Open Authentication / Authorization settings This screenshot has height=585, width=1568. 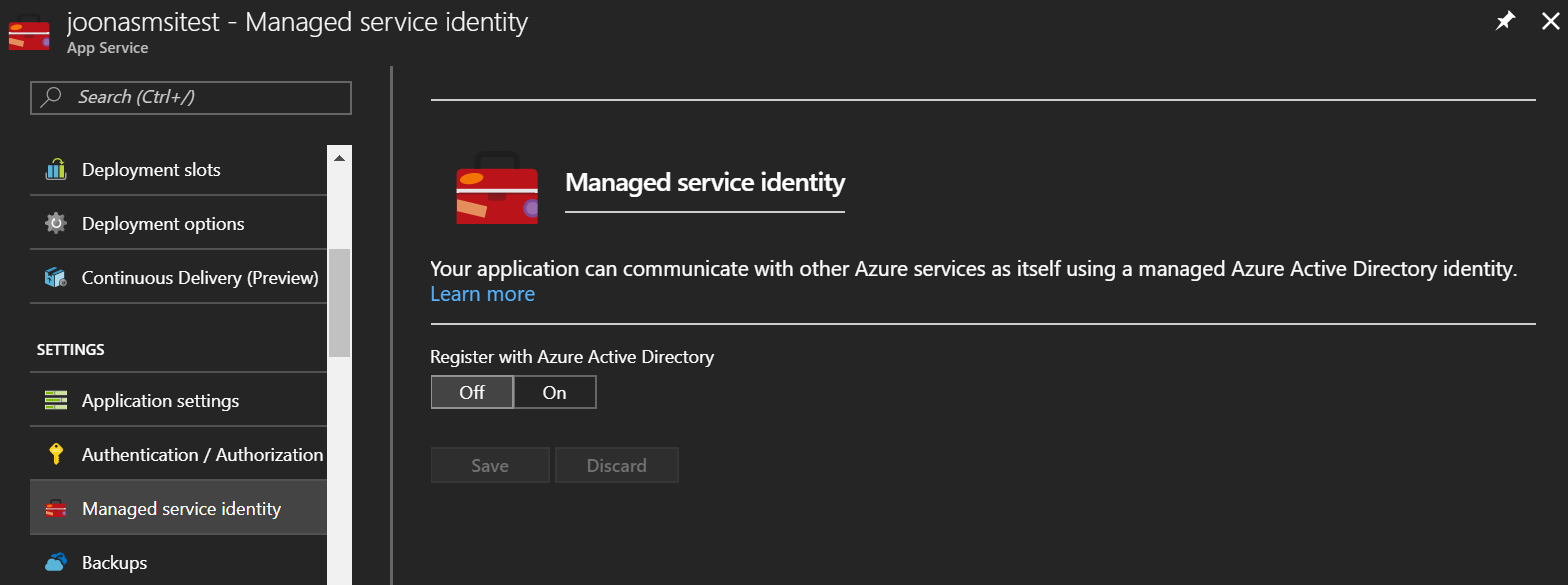202,455
